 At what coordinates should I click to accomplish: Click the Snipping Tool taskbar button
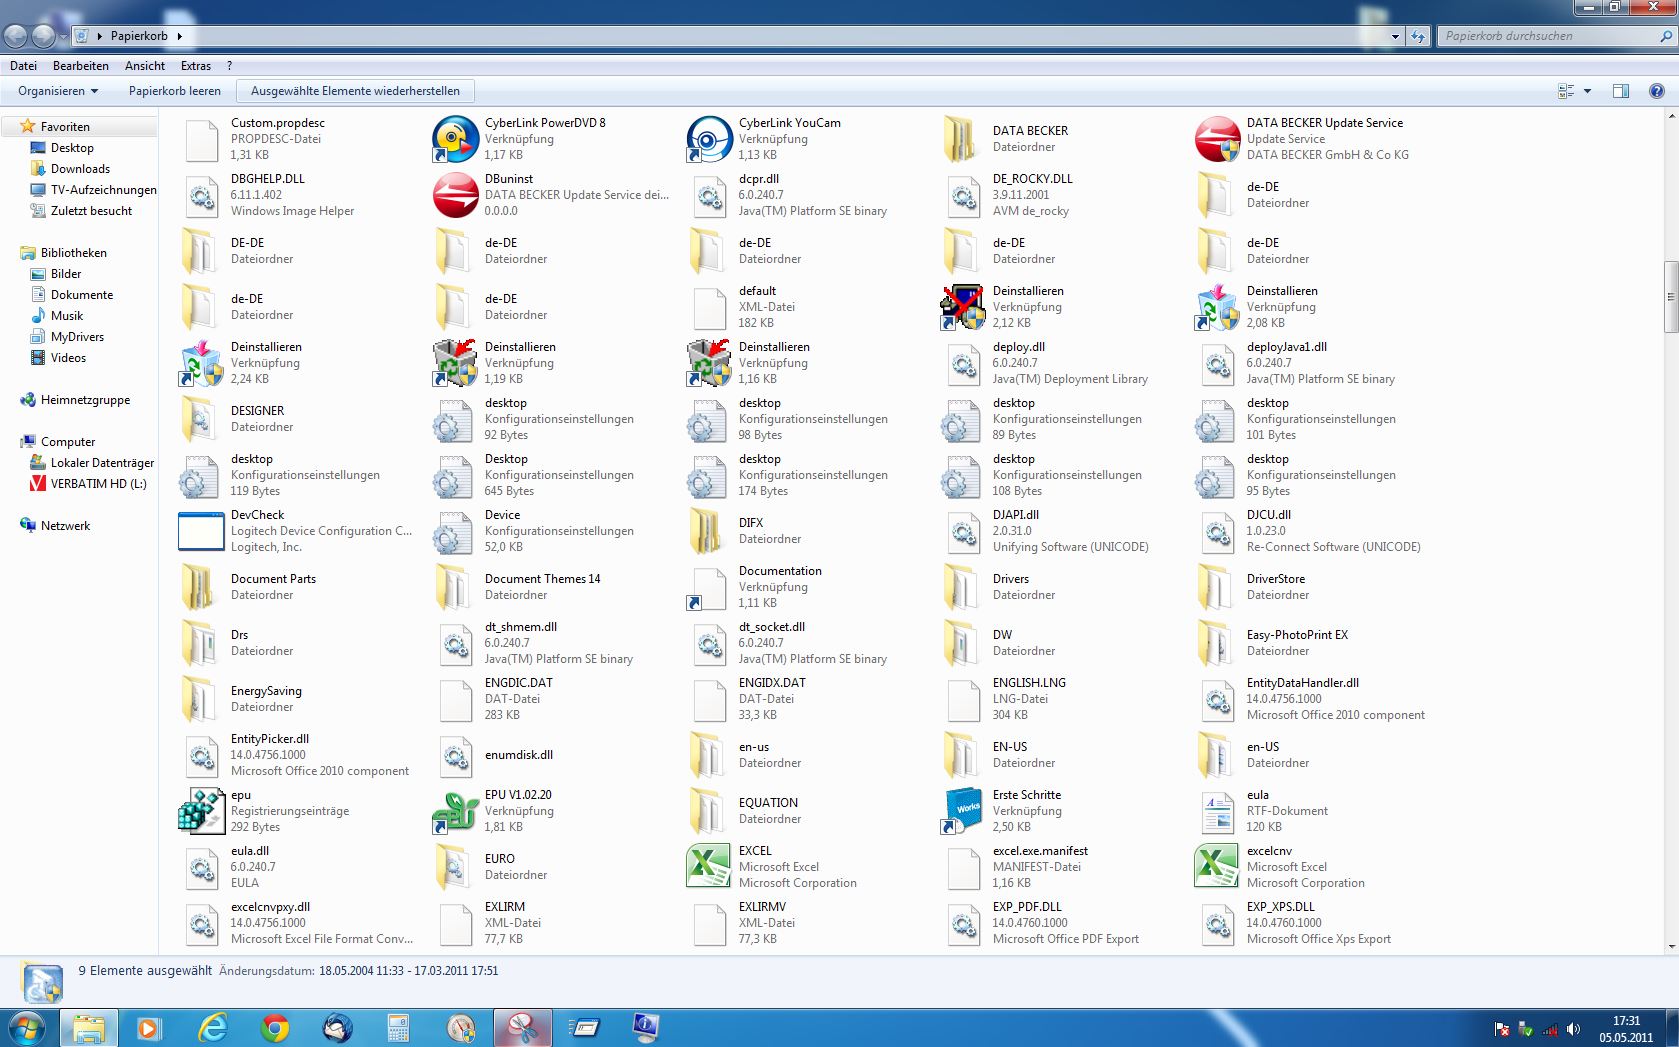point(523,1028)
